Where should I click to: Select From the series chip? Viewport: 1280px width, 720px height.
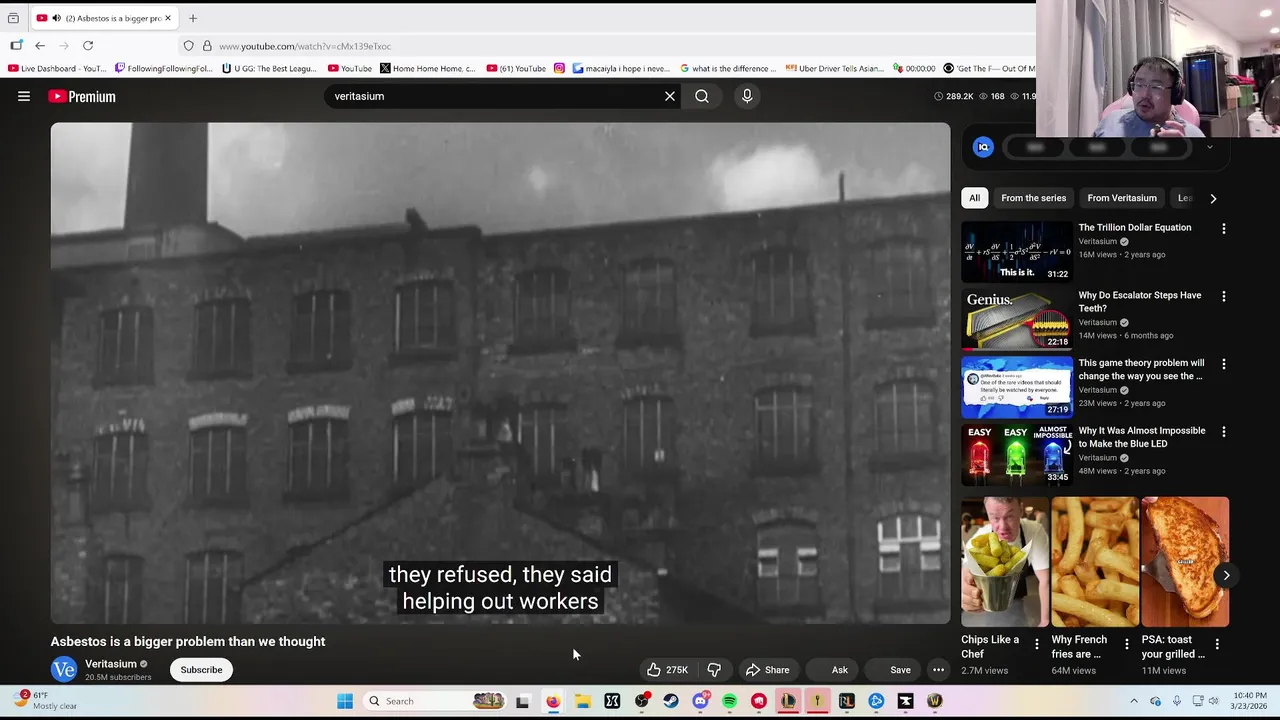pos(1033,198)
